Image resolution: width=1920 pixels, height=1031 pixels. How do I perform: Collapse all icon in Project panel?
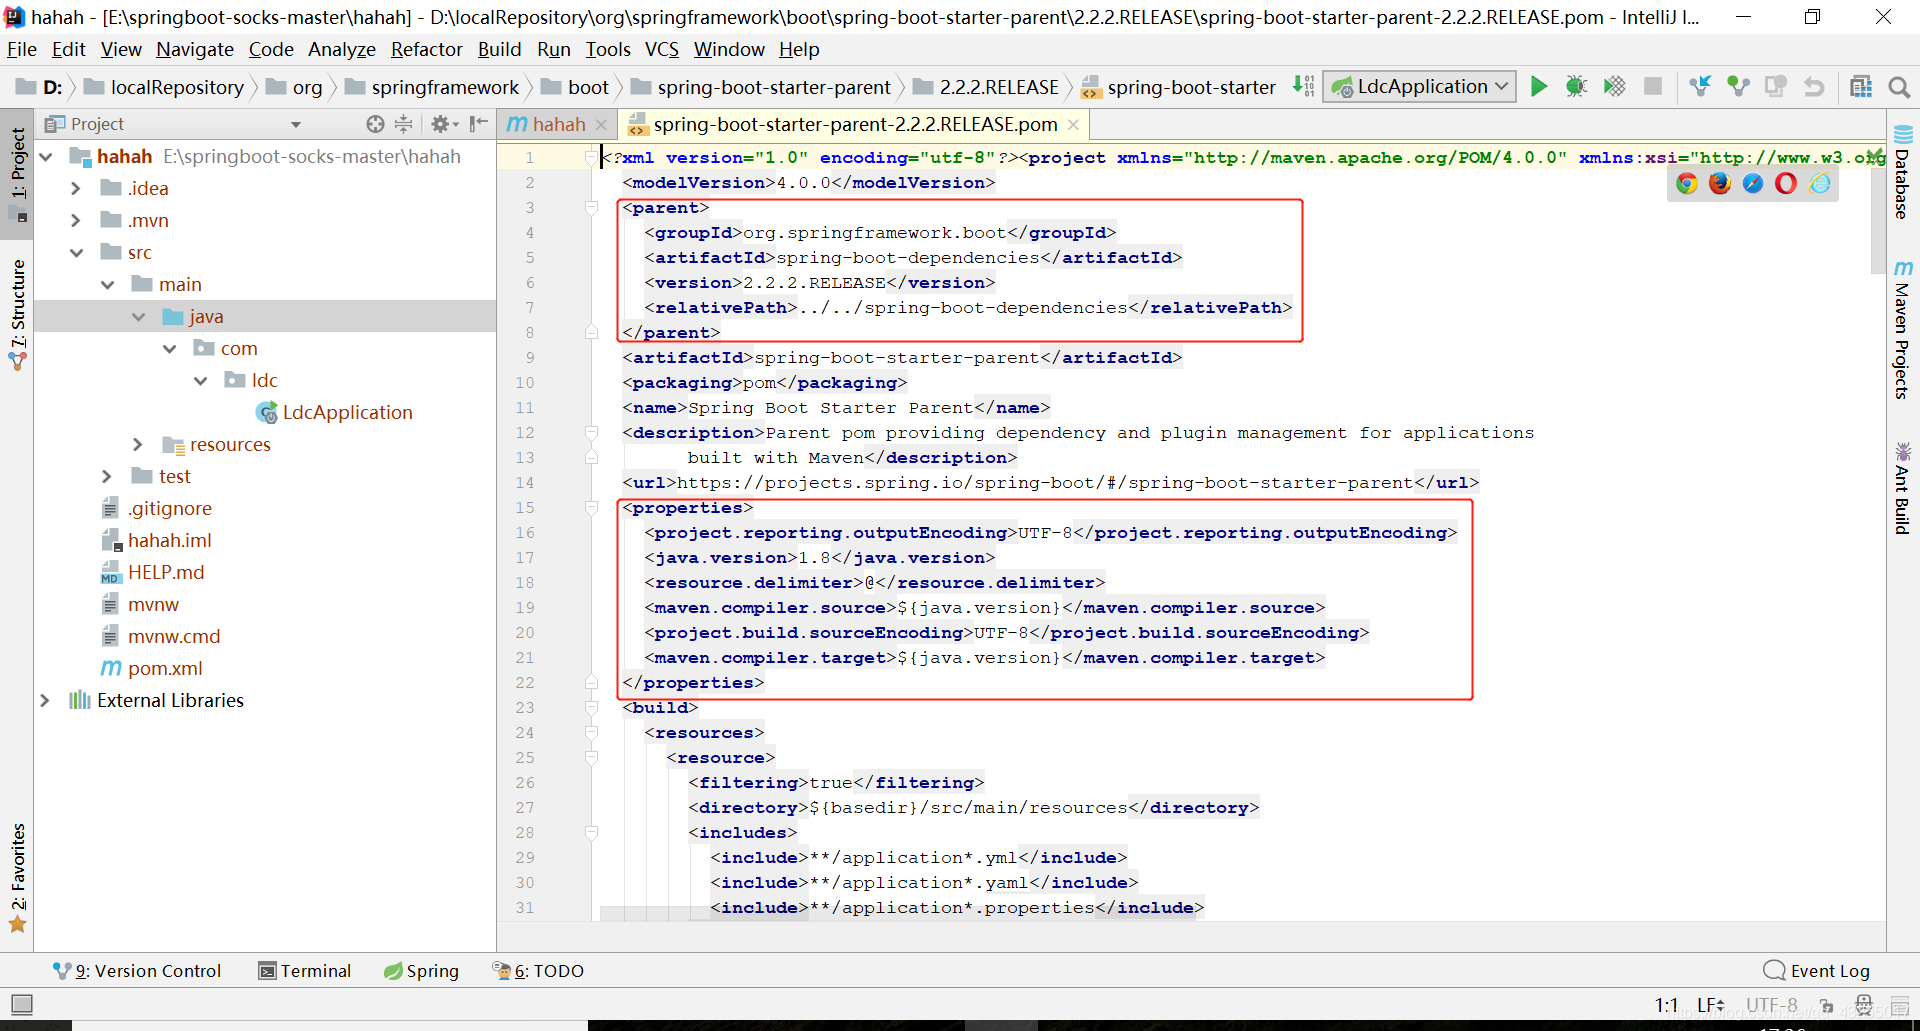tap(403, 124)
